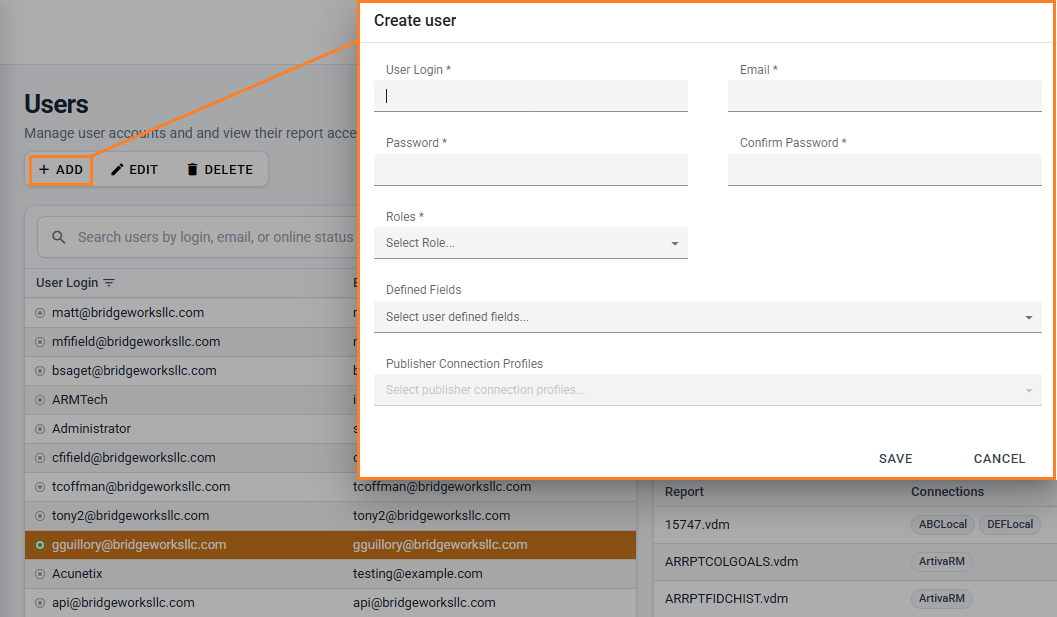Image resolution: width=1057 pixels, height=617 pixels.
Task: Open the Select Role dropdown
Action: pos(531,243)
